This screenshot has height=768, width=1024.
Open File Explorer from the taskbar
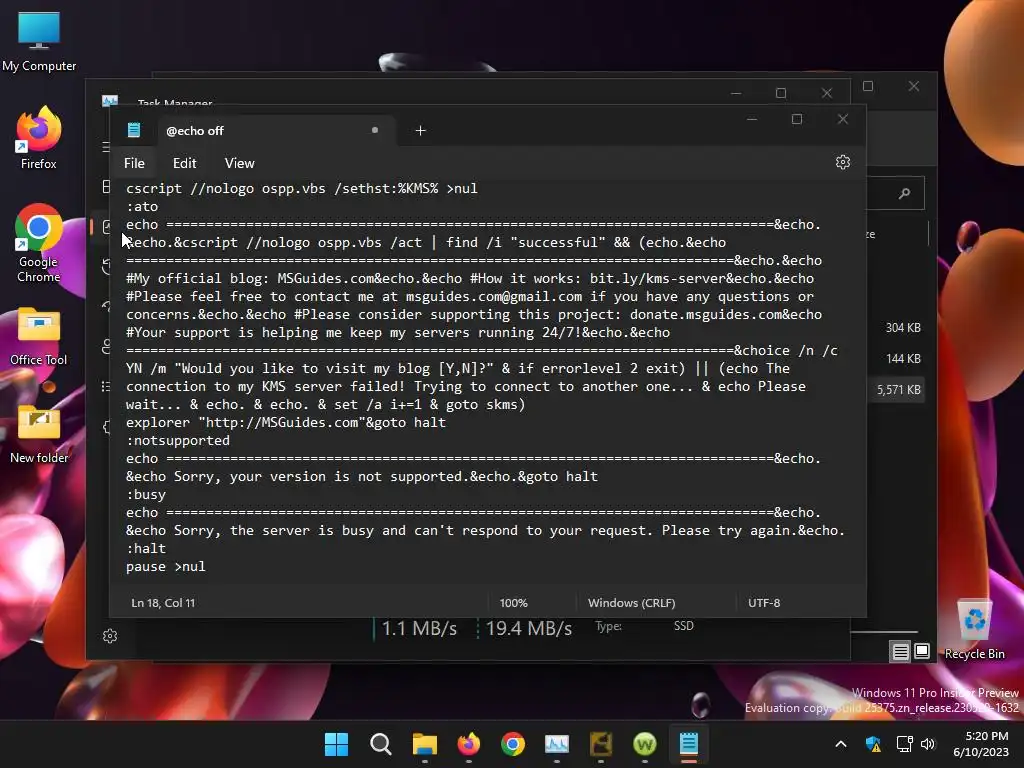tap(424, 744)
